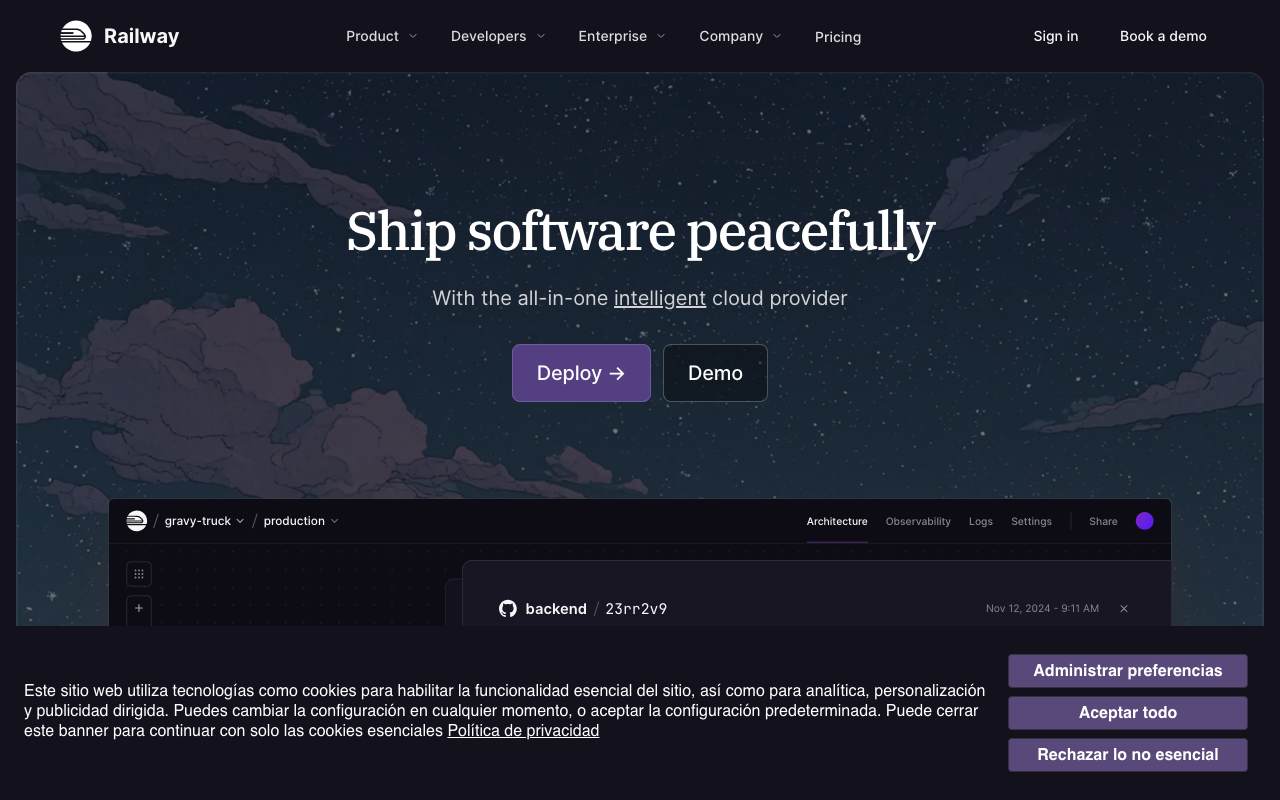Click the plus zoom icon in sidebar

[139, 607]
